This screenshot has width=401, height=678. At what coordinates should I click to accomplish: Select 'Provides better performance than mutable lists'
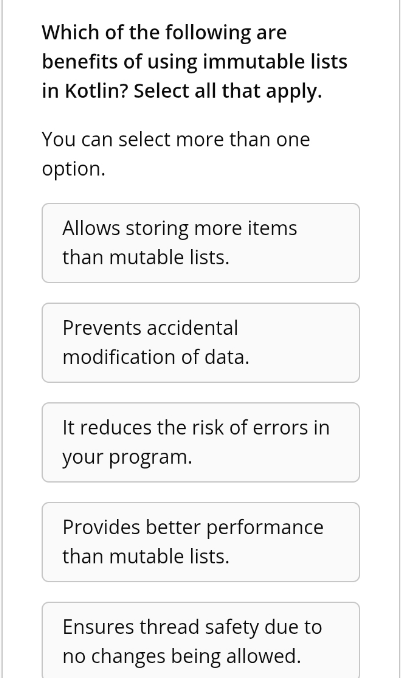click(x=201, y=542)
